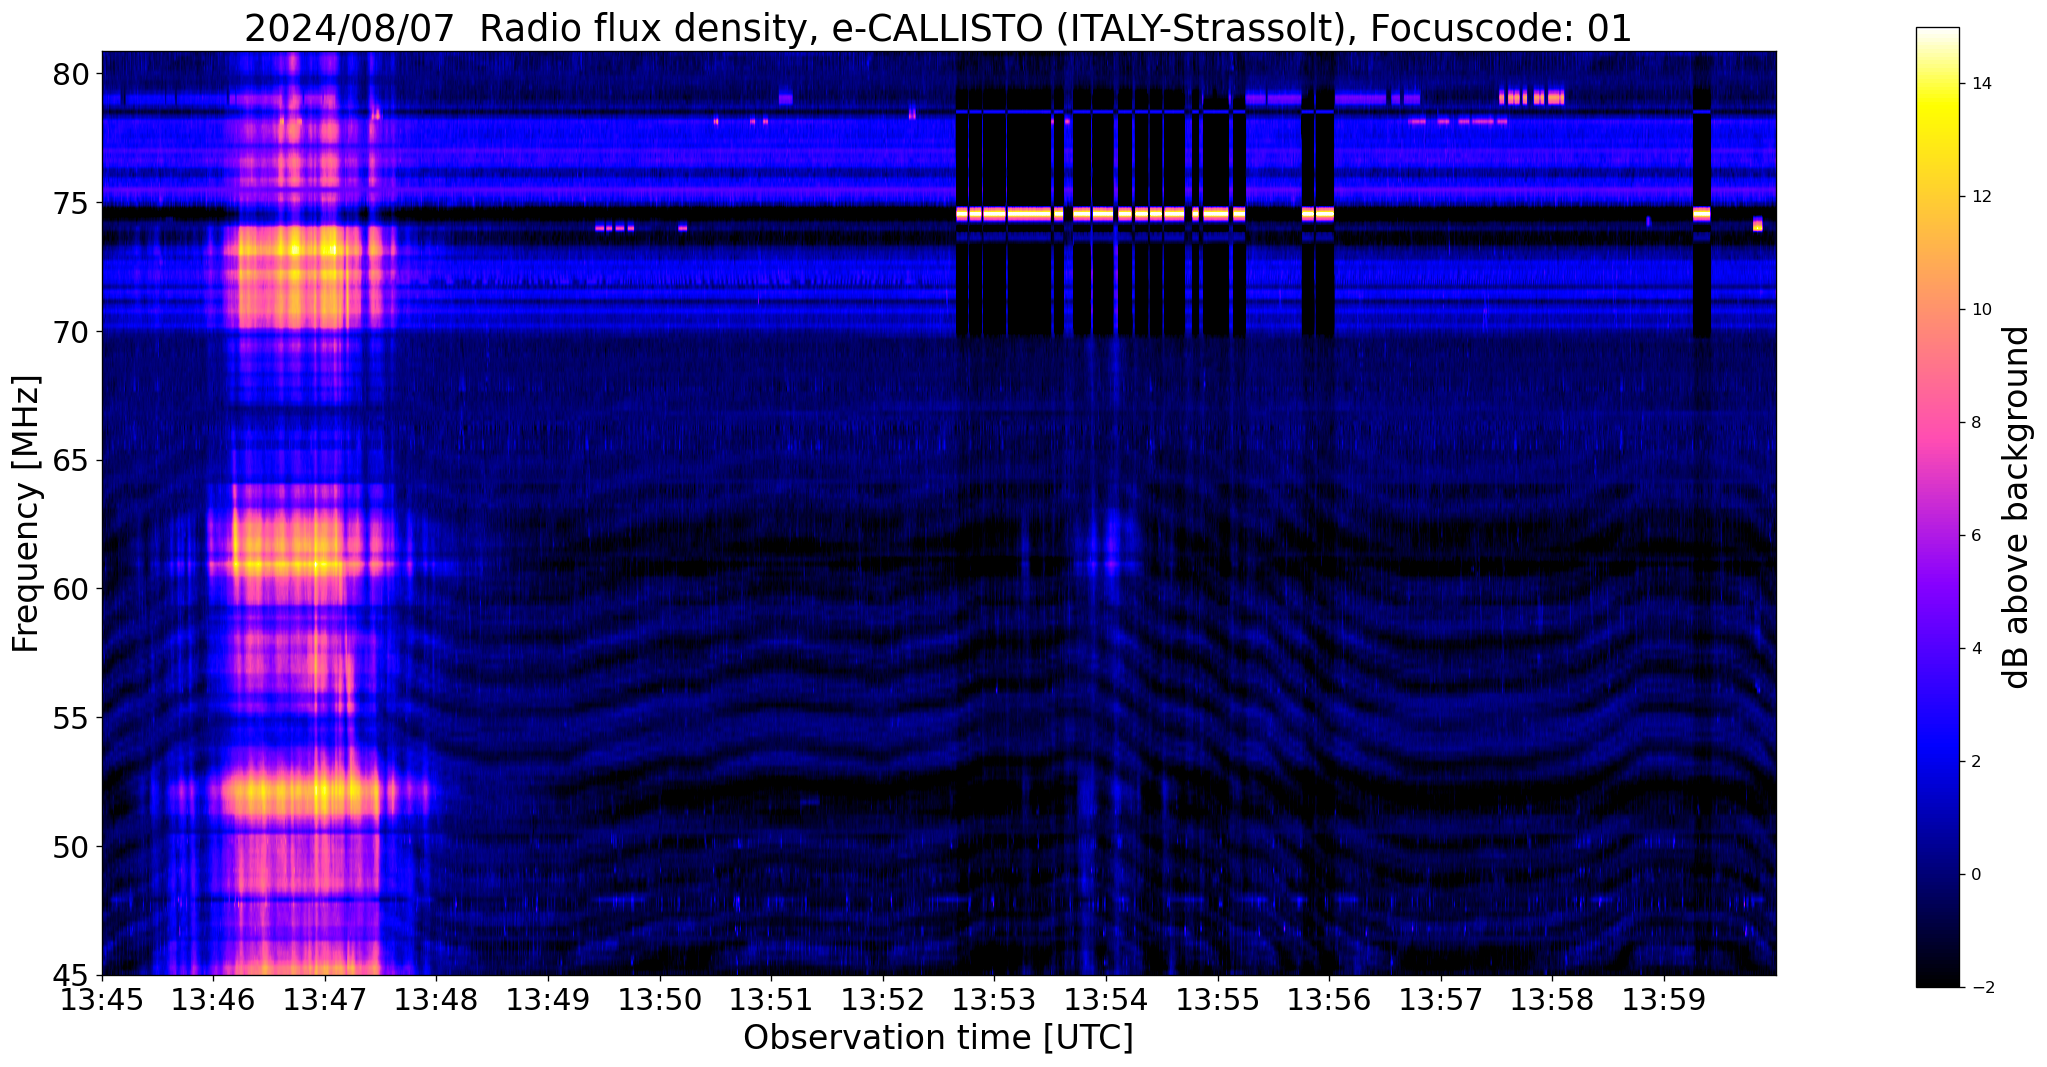Click the 65 MHz frequency tick label
2047x1067 pixels.
pyautogui.click(x=71, y=461)
